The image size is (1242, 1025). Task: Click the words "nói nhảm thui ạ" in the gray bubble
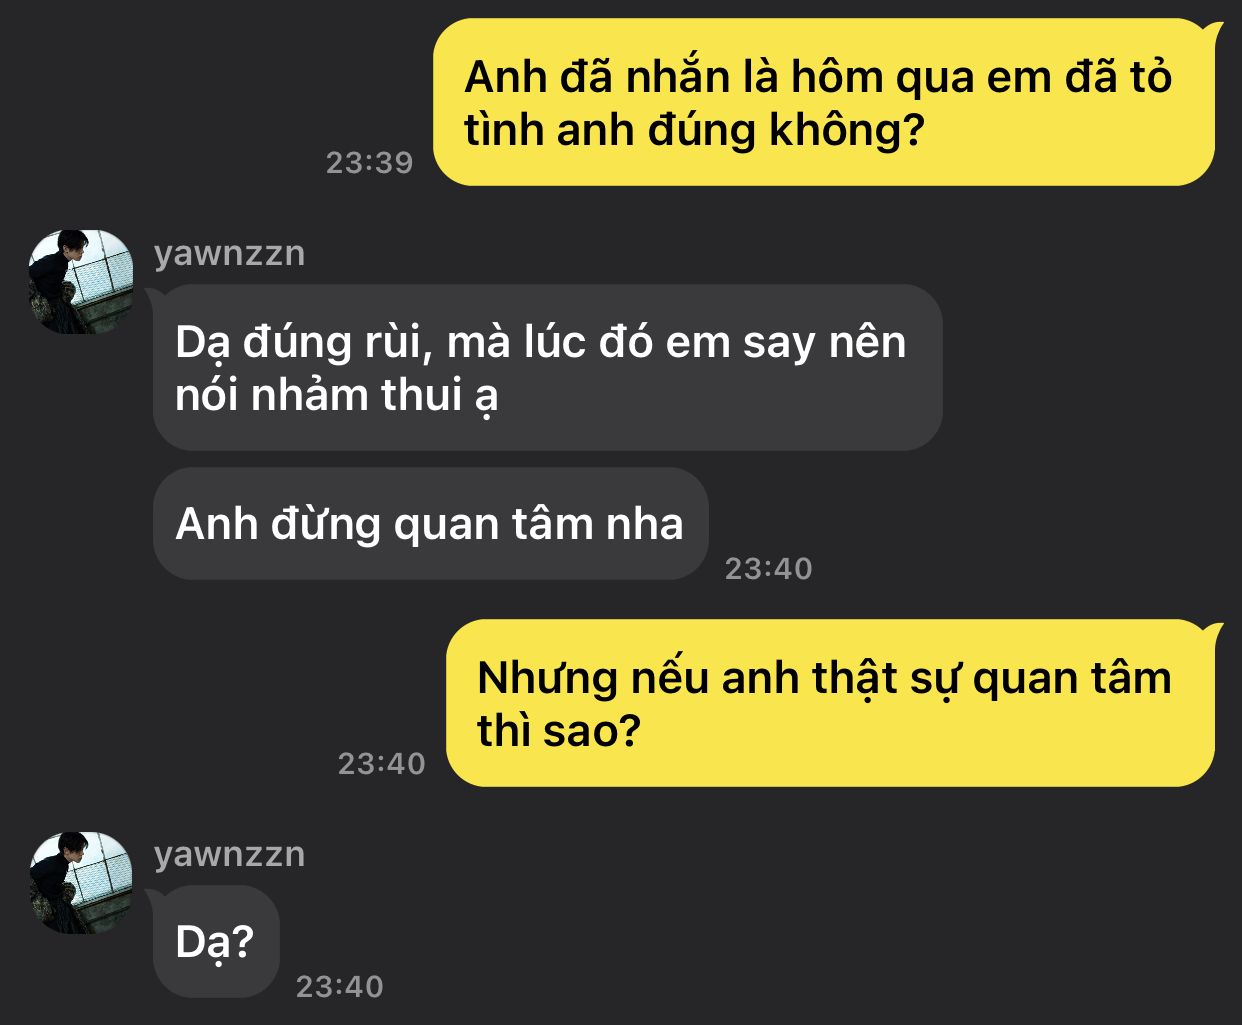pos(336,396)
